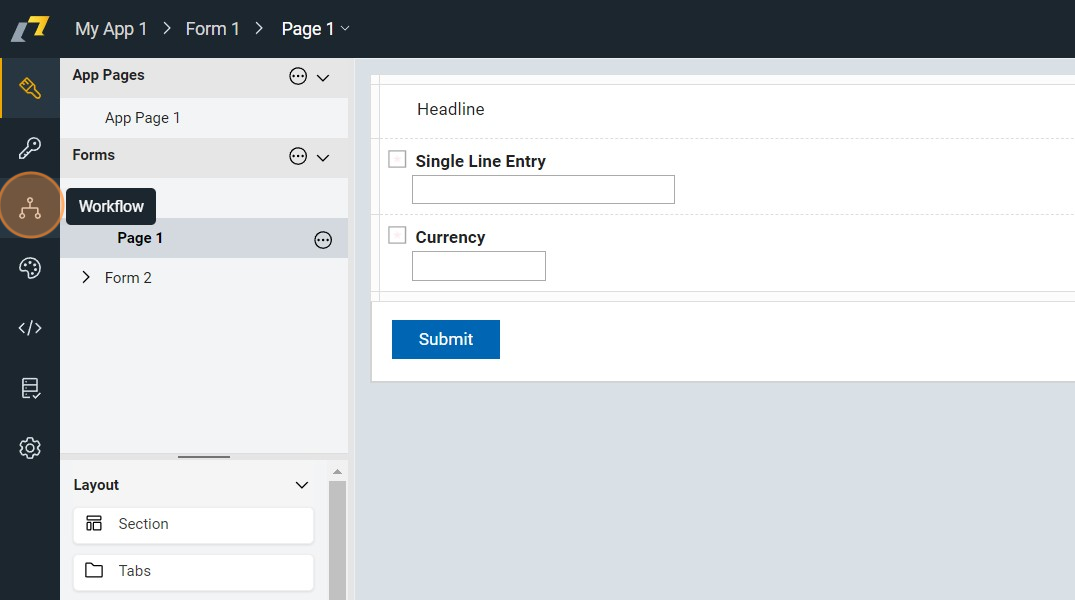Click the blue Submit button
Image resolution: width=1075 pixels, height=600 pixels.
coord(445,339)
